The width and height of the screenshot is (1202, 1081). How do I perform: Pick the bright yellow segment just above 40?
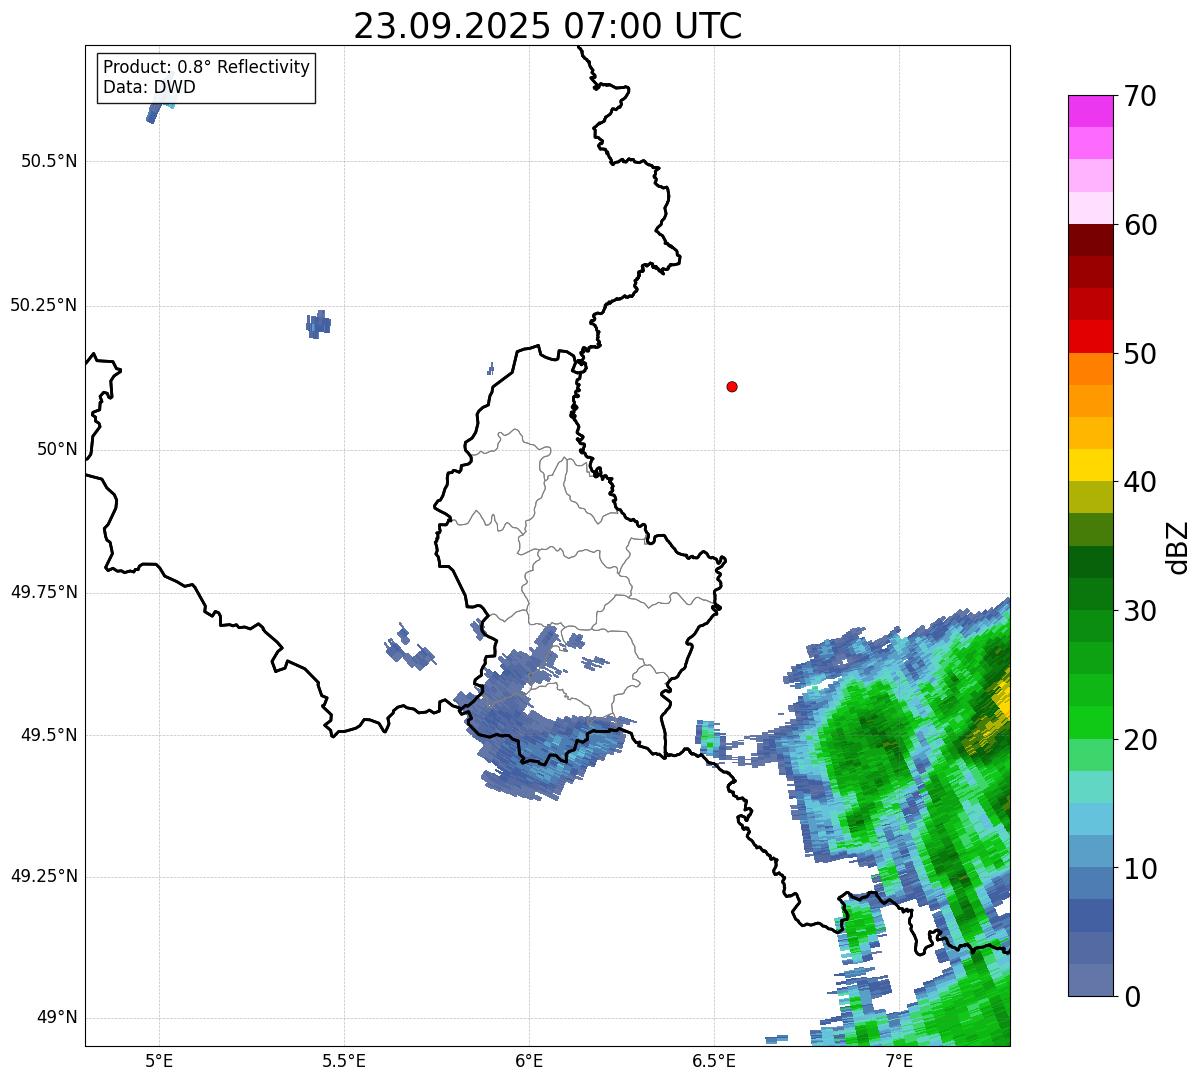pyautogui.click(x=1090, y=465)
